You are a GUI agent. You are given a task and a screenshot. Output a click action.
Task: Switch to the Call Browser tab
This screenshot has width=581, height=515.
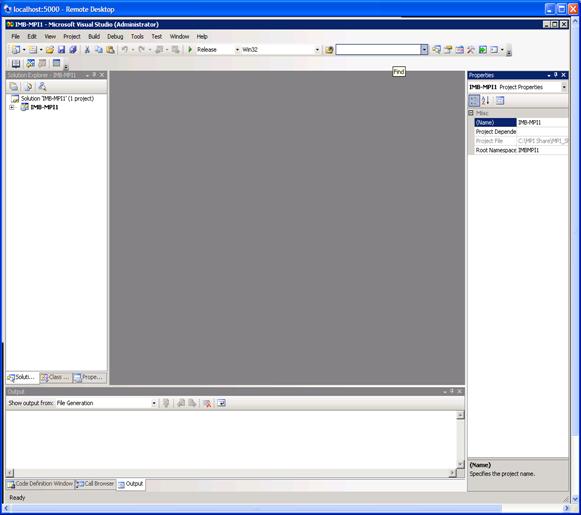[96, 484]
